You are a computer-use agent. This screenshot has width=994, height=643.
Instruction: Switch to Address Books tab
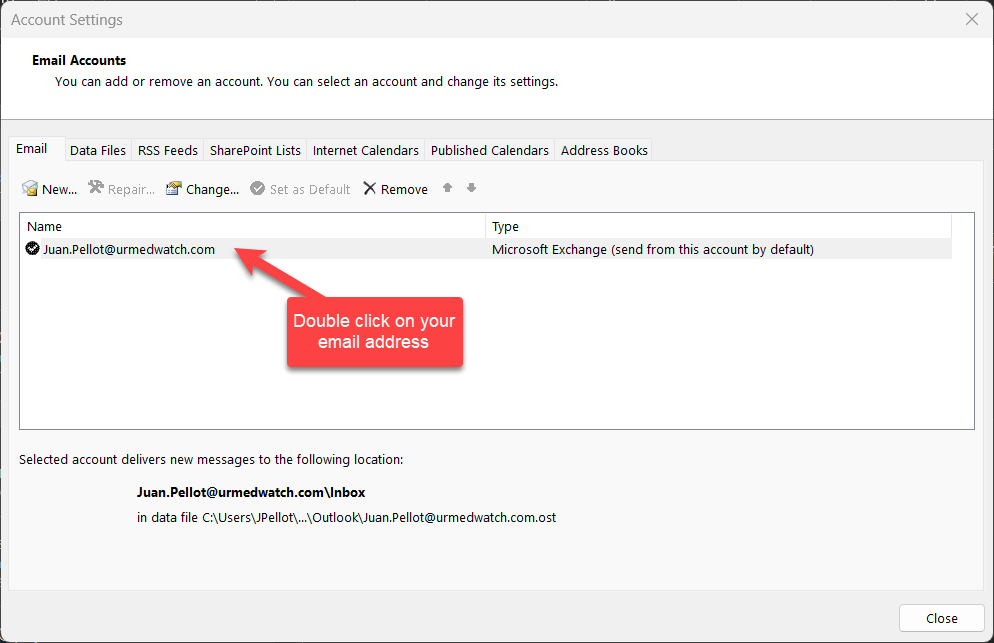[x=604, y=150]
